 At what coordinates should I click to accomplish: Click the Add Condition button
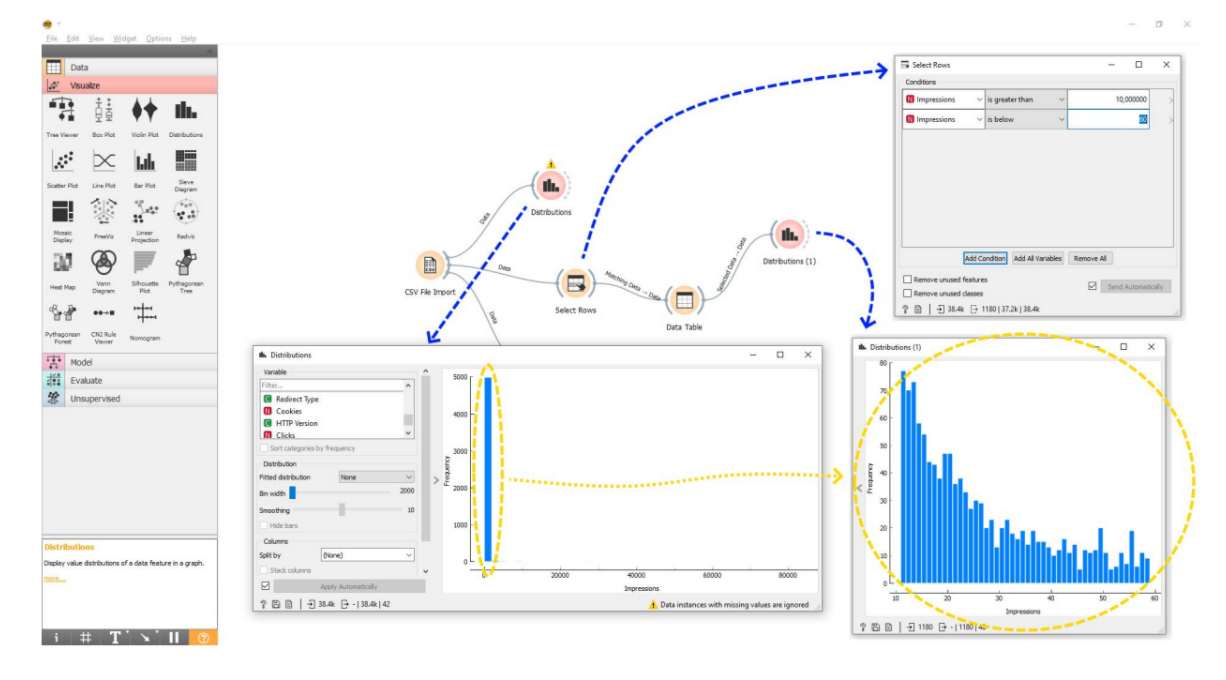[x=984, y=258]
